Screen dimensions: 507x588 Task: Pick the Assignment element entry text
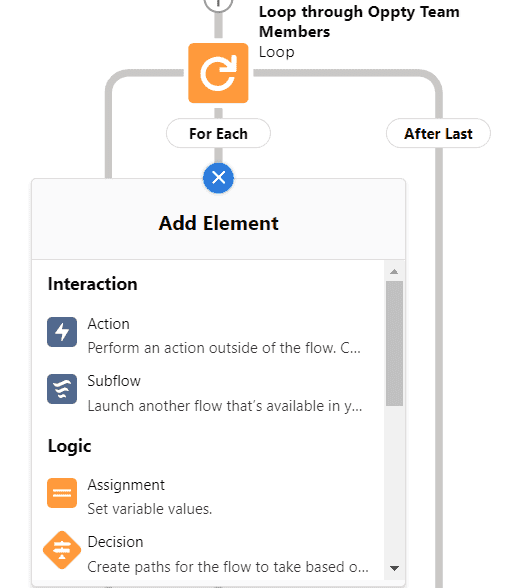[126, 485]
